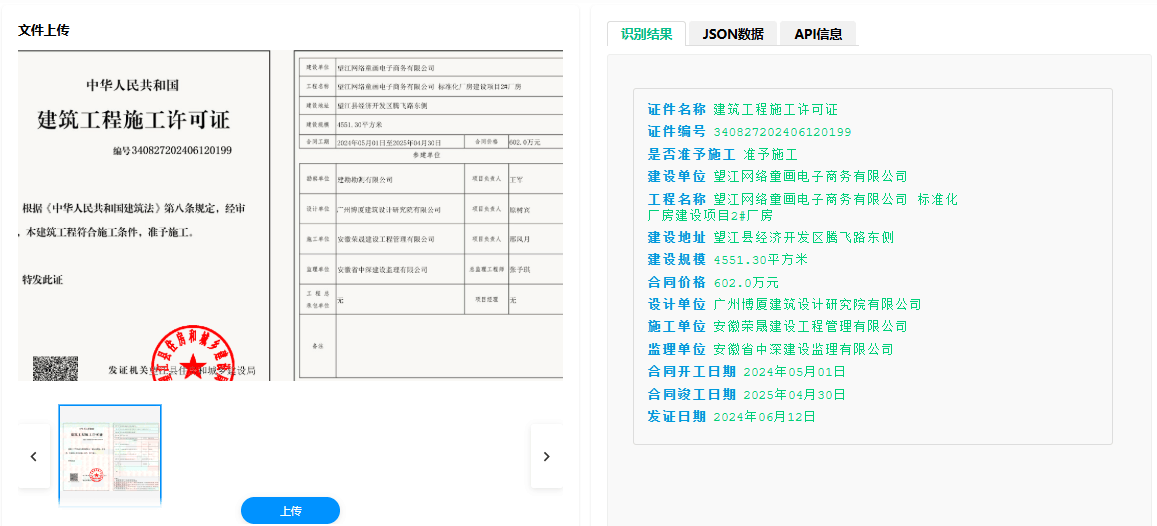Select the 监理单位 value 安徽省中深建设监理有限公司
Viewport: 1157px width, 526px height.
tap(804, 349)
